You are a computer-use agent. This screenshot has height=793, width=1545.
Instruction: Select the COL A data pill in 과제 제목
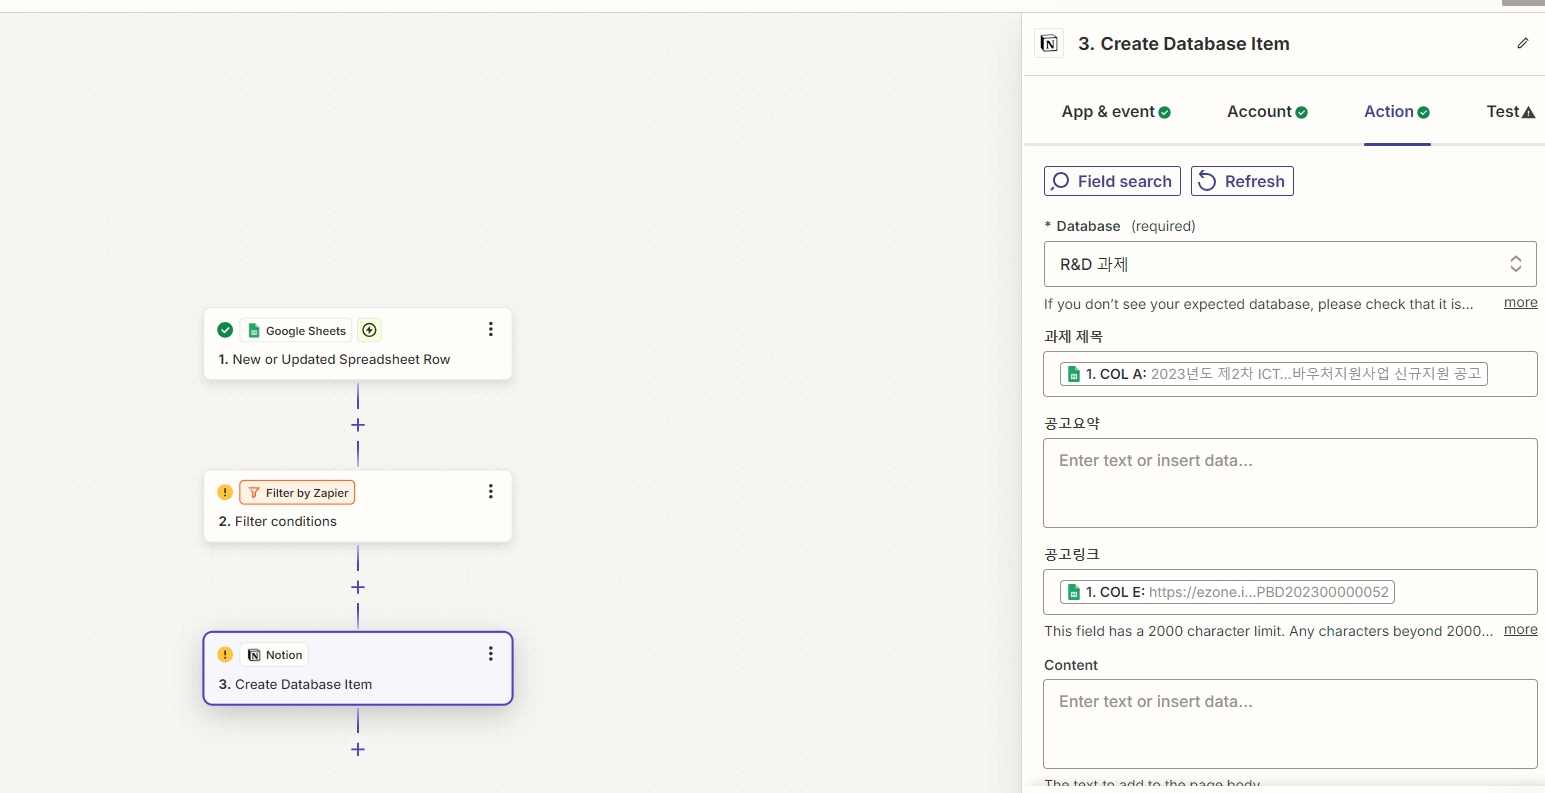tap(1274, 374)
